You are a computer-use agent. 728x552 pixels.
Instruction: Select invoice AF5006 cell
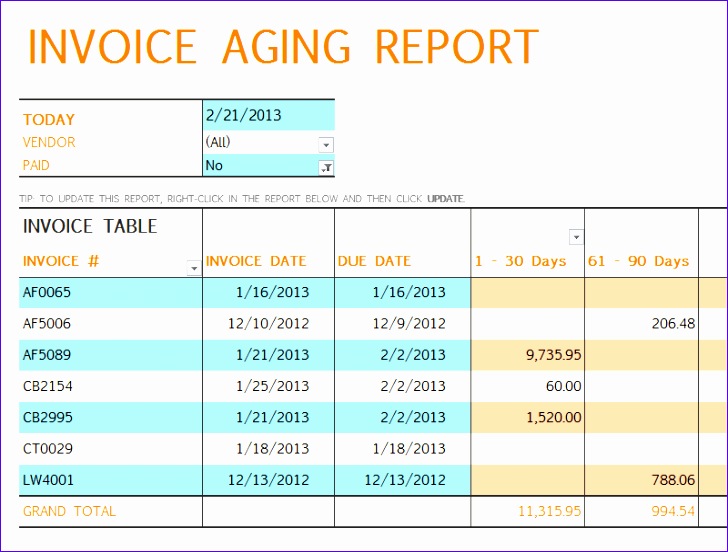pyautogui.click(x=110, y=324)
